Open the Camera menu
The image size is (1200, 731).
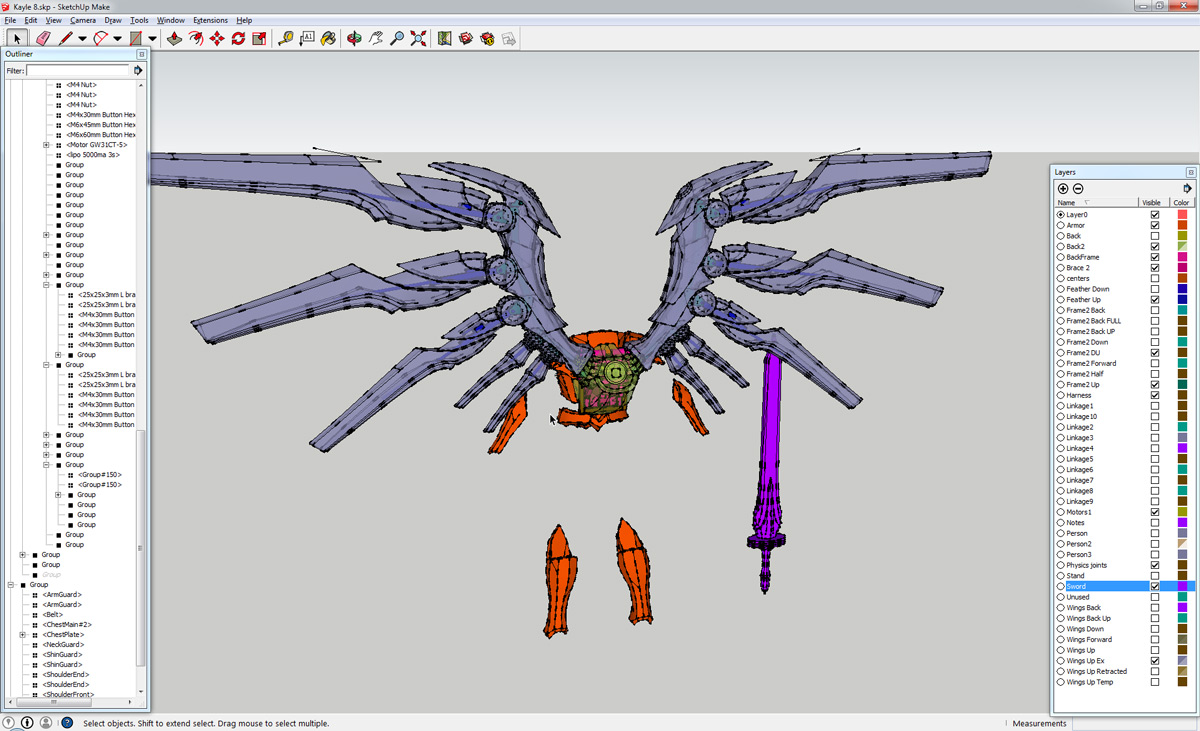[83, 20]
